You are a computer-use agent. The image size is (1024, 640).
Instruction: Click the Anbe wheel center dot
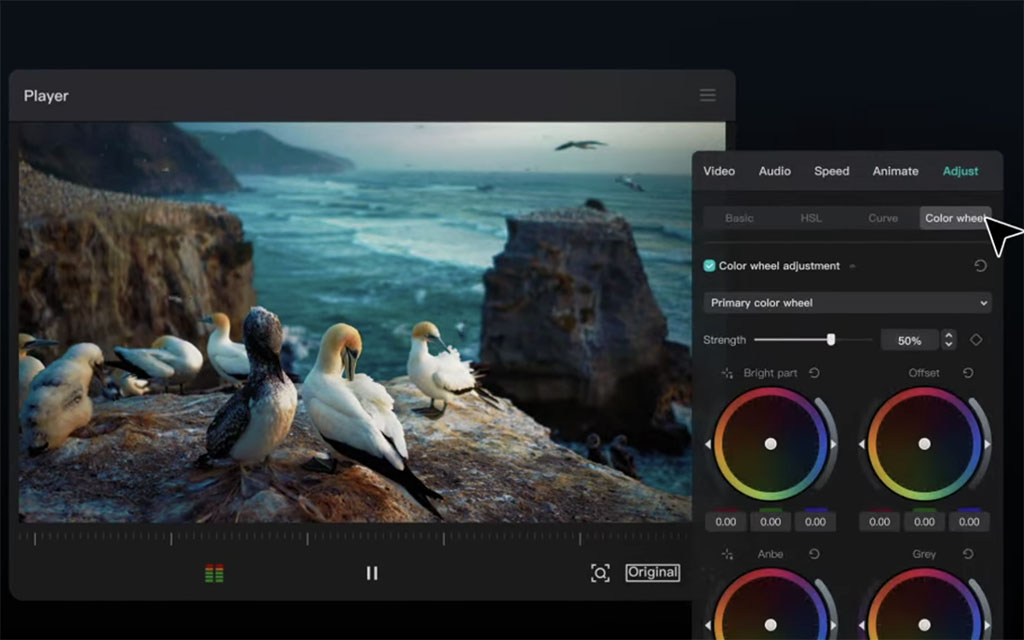771,625
